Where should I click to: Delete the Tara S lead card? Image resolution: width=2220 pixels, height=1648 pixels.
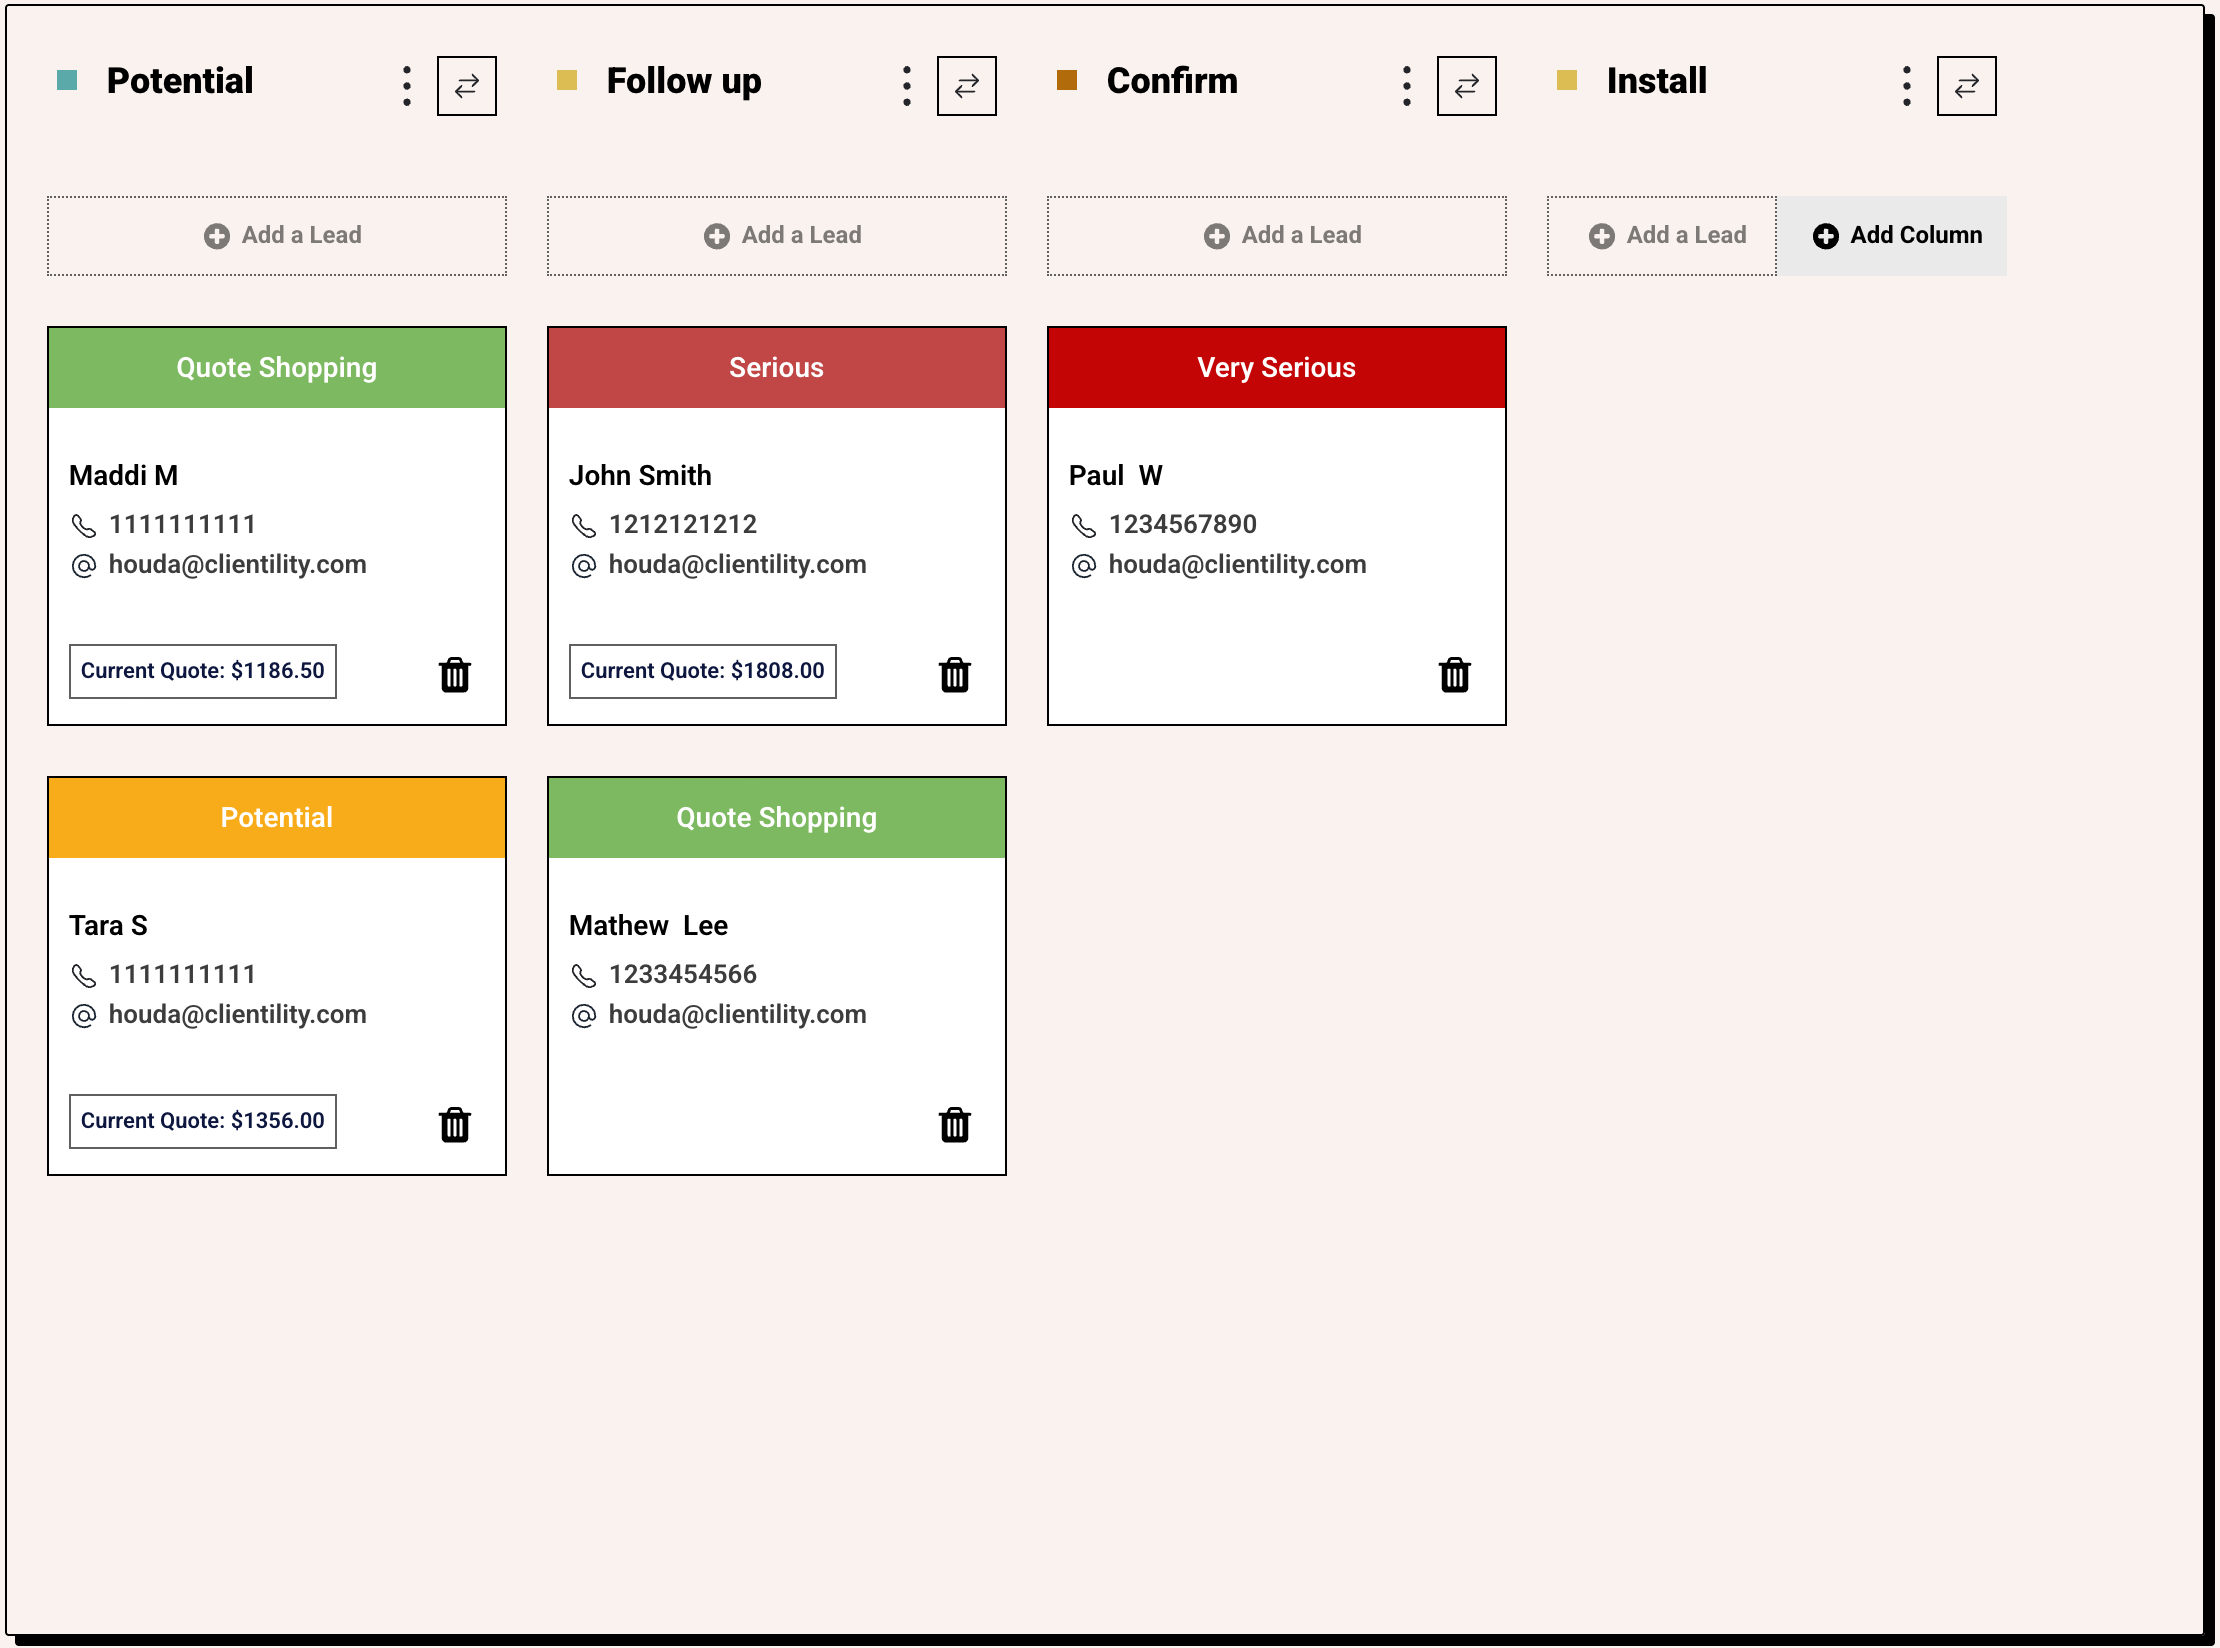pos(455,1125)
